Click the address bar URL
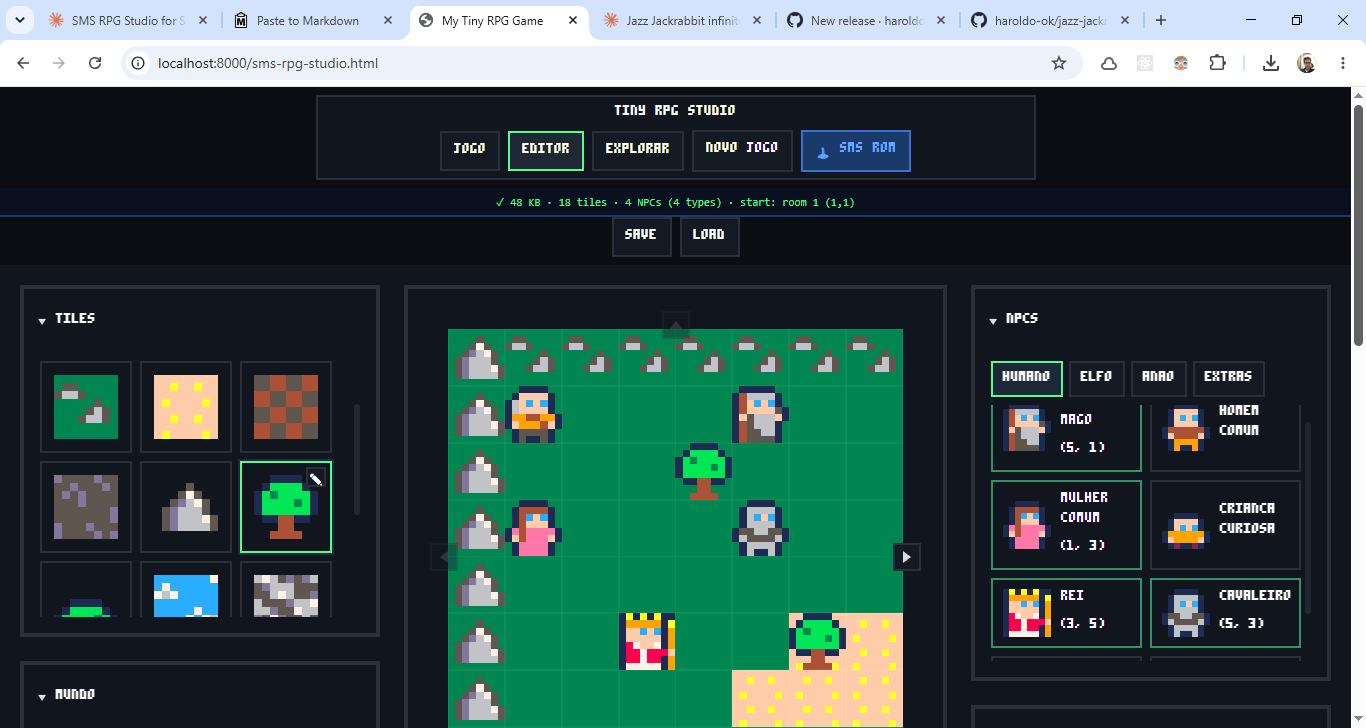The height and width of the screenshot is (728, 1366). pos(268,63)
